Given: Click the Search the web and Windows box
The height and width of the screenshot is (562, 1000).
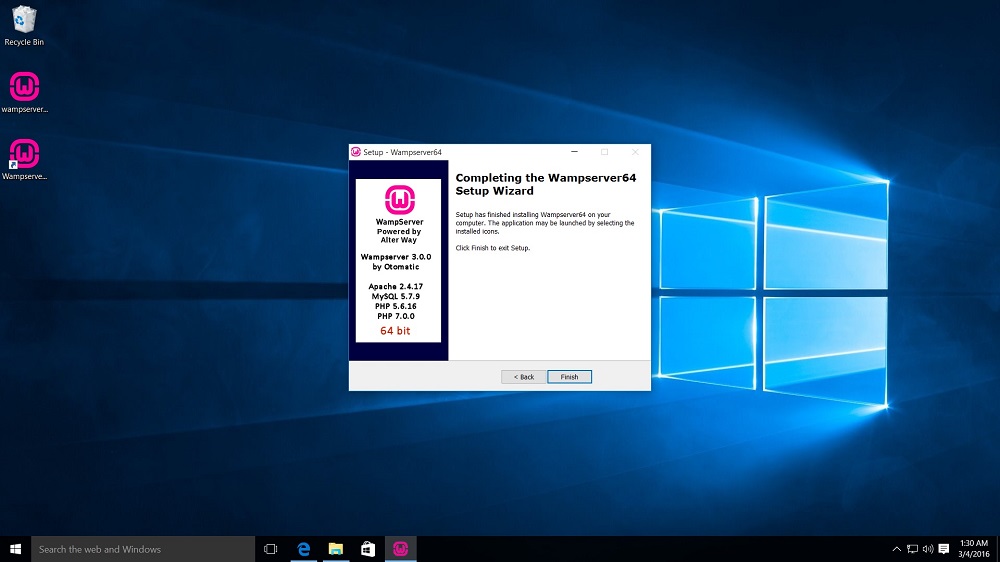Looking at the screenshot, I should 143,549.
